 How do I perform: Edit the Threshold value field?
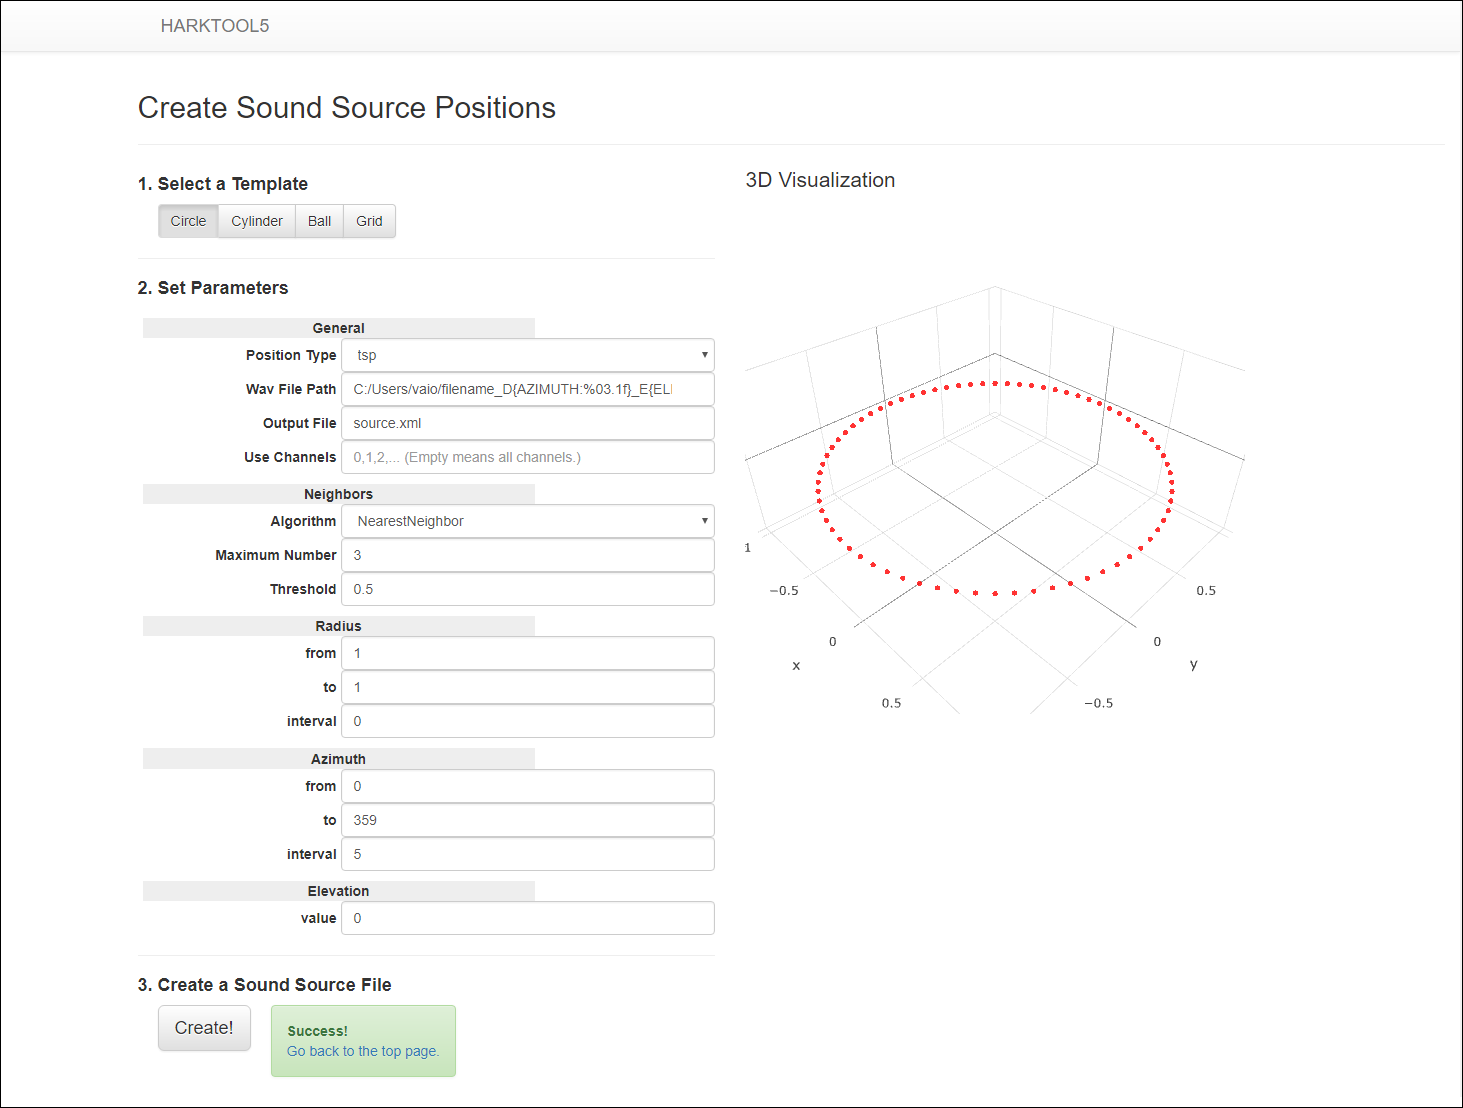coord(528,589)
